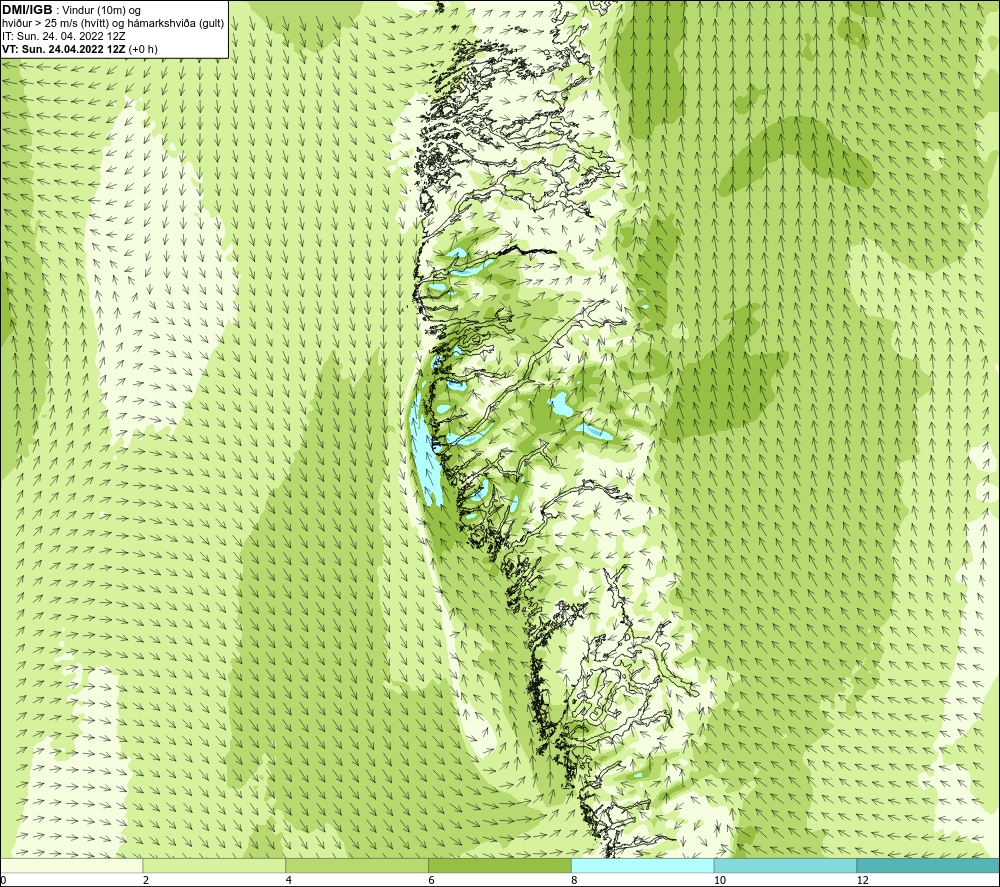This screenshot has height=887, width=1000.
Task: Click the title line "DMI/IGB : Vindur (10m) og"
Action: (x=71, y=10)
